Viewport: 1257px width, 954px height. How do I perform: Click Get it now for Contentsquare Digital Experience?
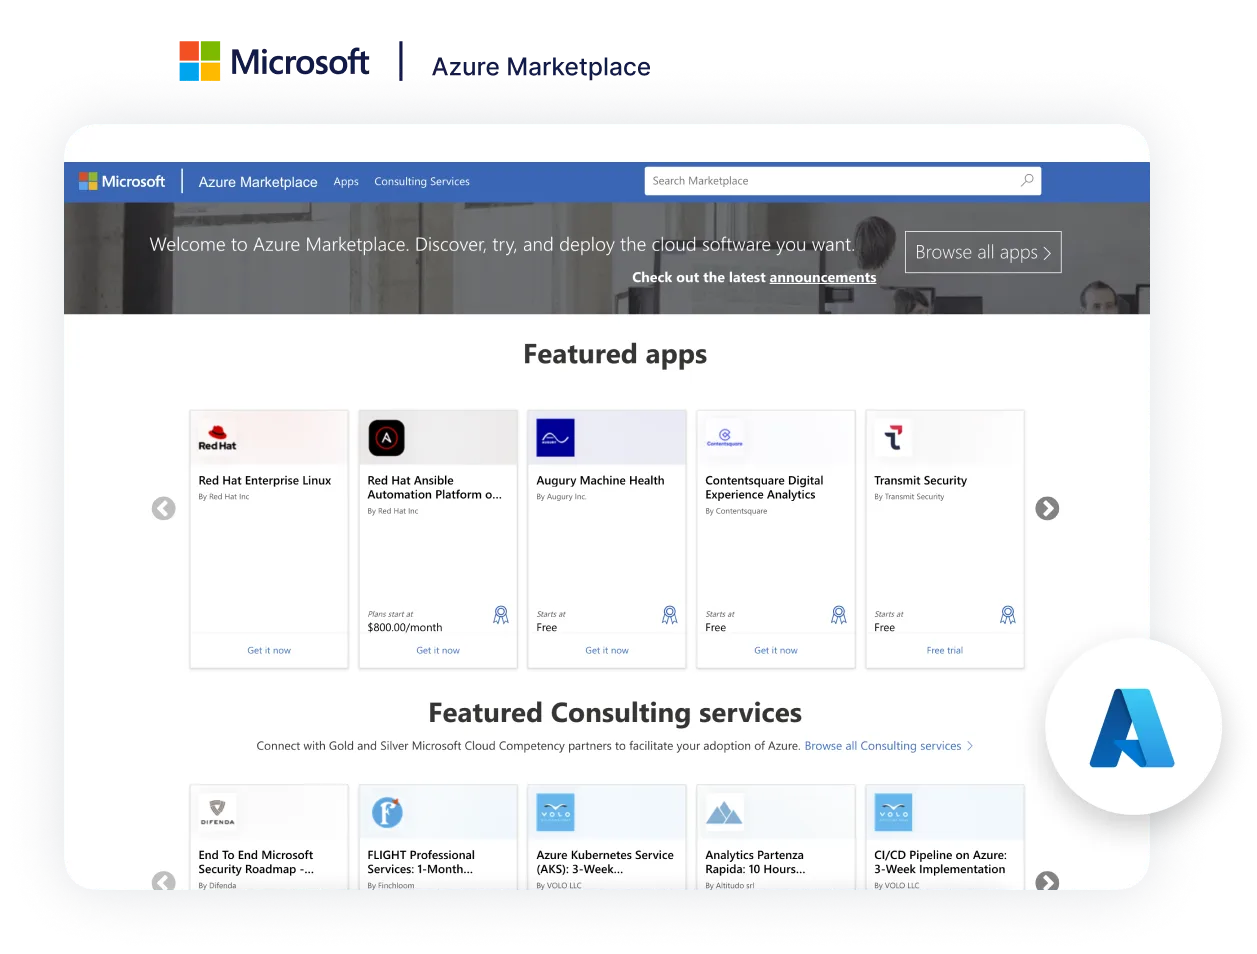click(776, 651)
